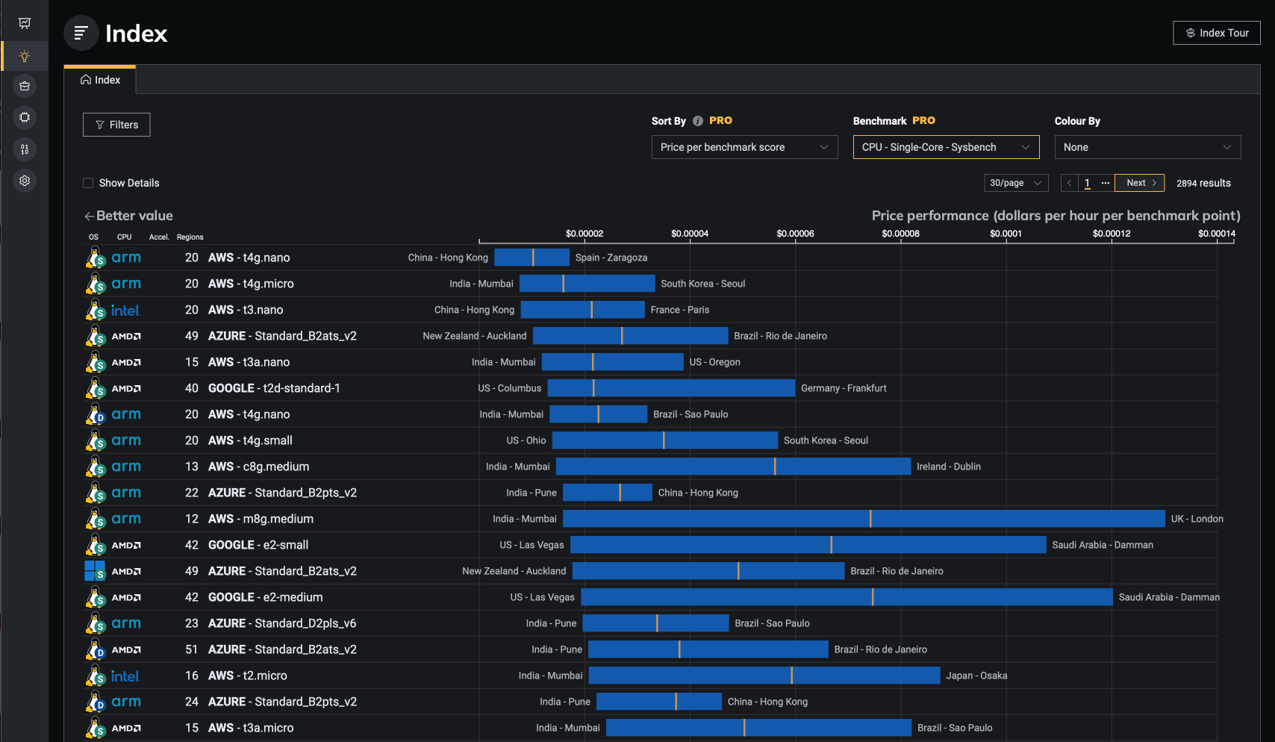Open the binary 0110 sidebar icon
The height and width of the screenshot is (742, 1275).
click(24, 149)
